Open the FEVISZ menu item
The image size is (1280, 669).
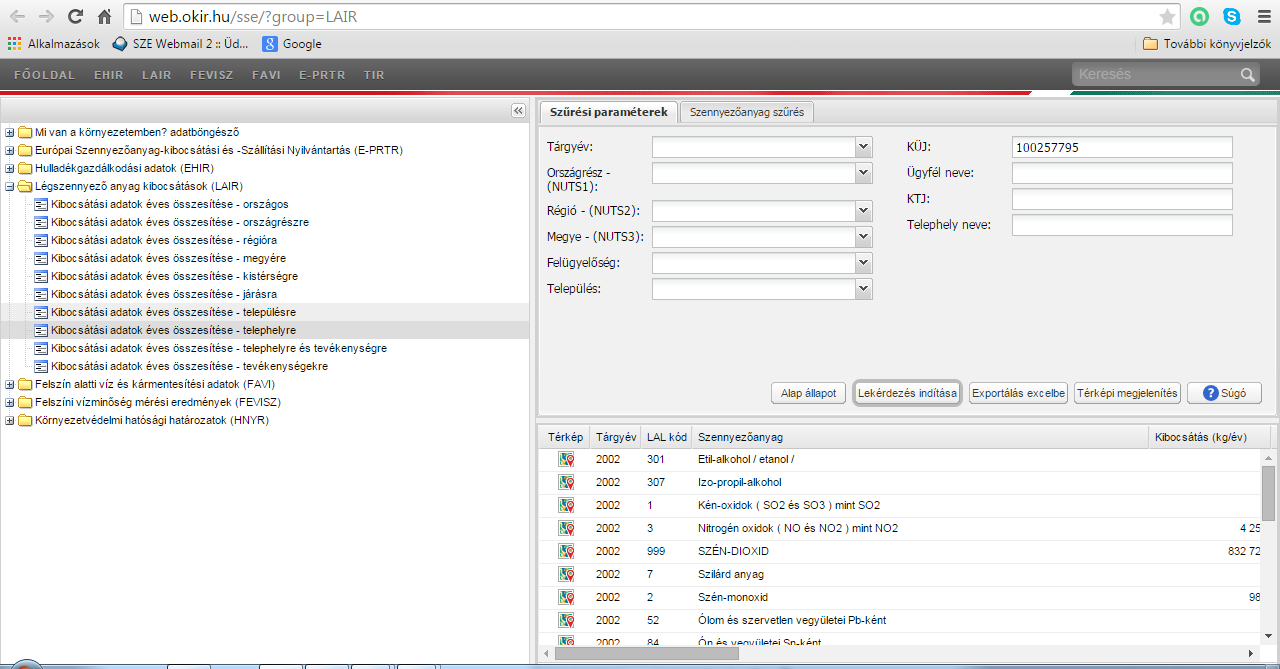click(212, 75)
